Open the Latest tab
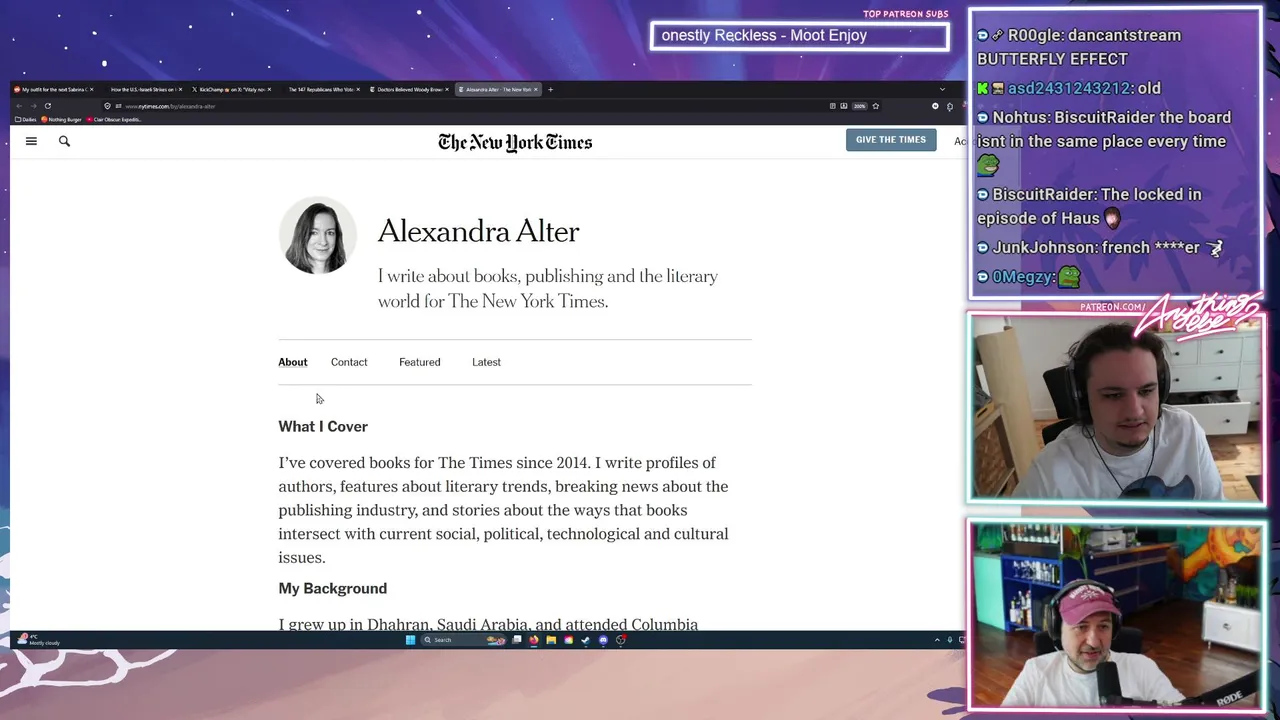This screenshot has width=1280, height=720. [x=486, y=362]
